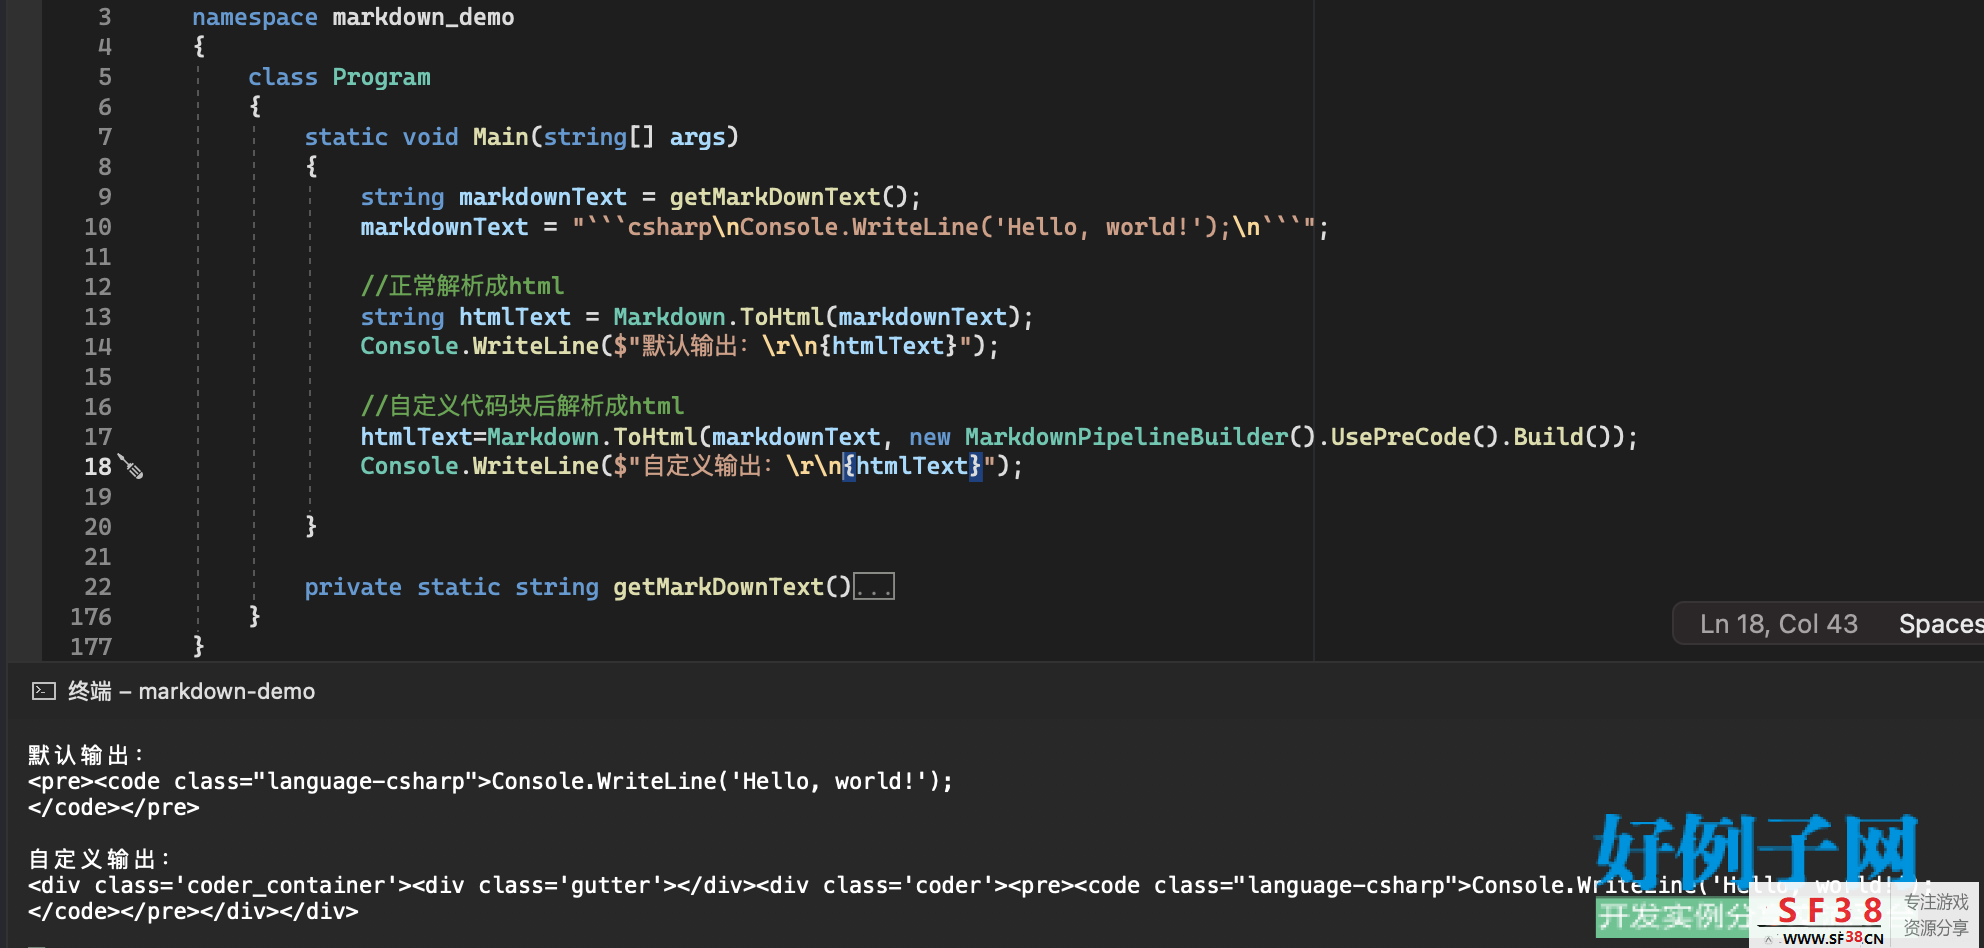Click the comment '//正常解析成html'
1984x948 pixels.
pyautogui.click(x=462, y=286)
